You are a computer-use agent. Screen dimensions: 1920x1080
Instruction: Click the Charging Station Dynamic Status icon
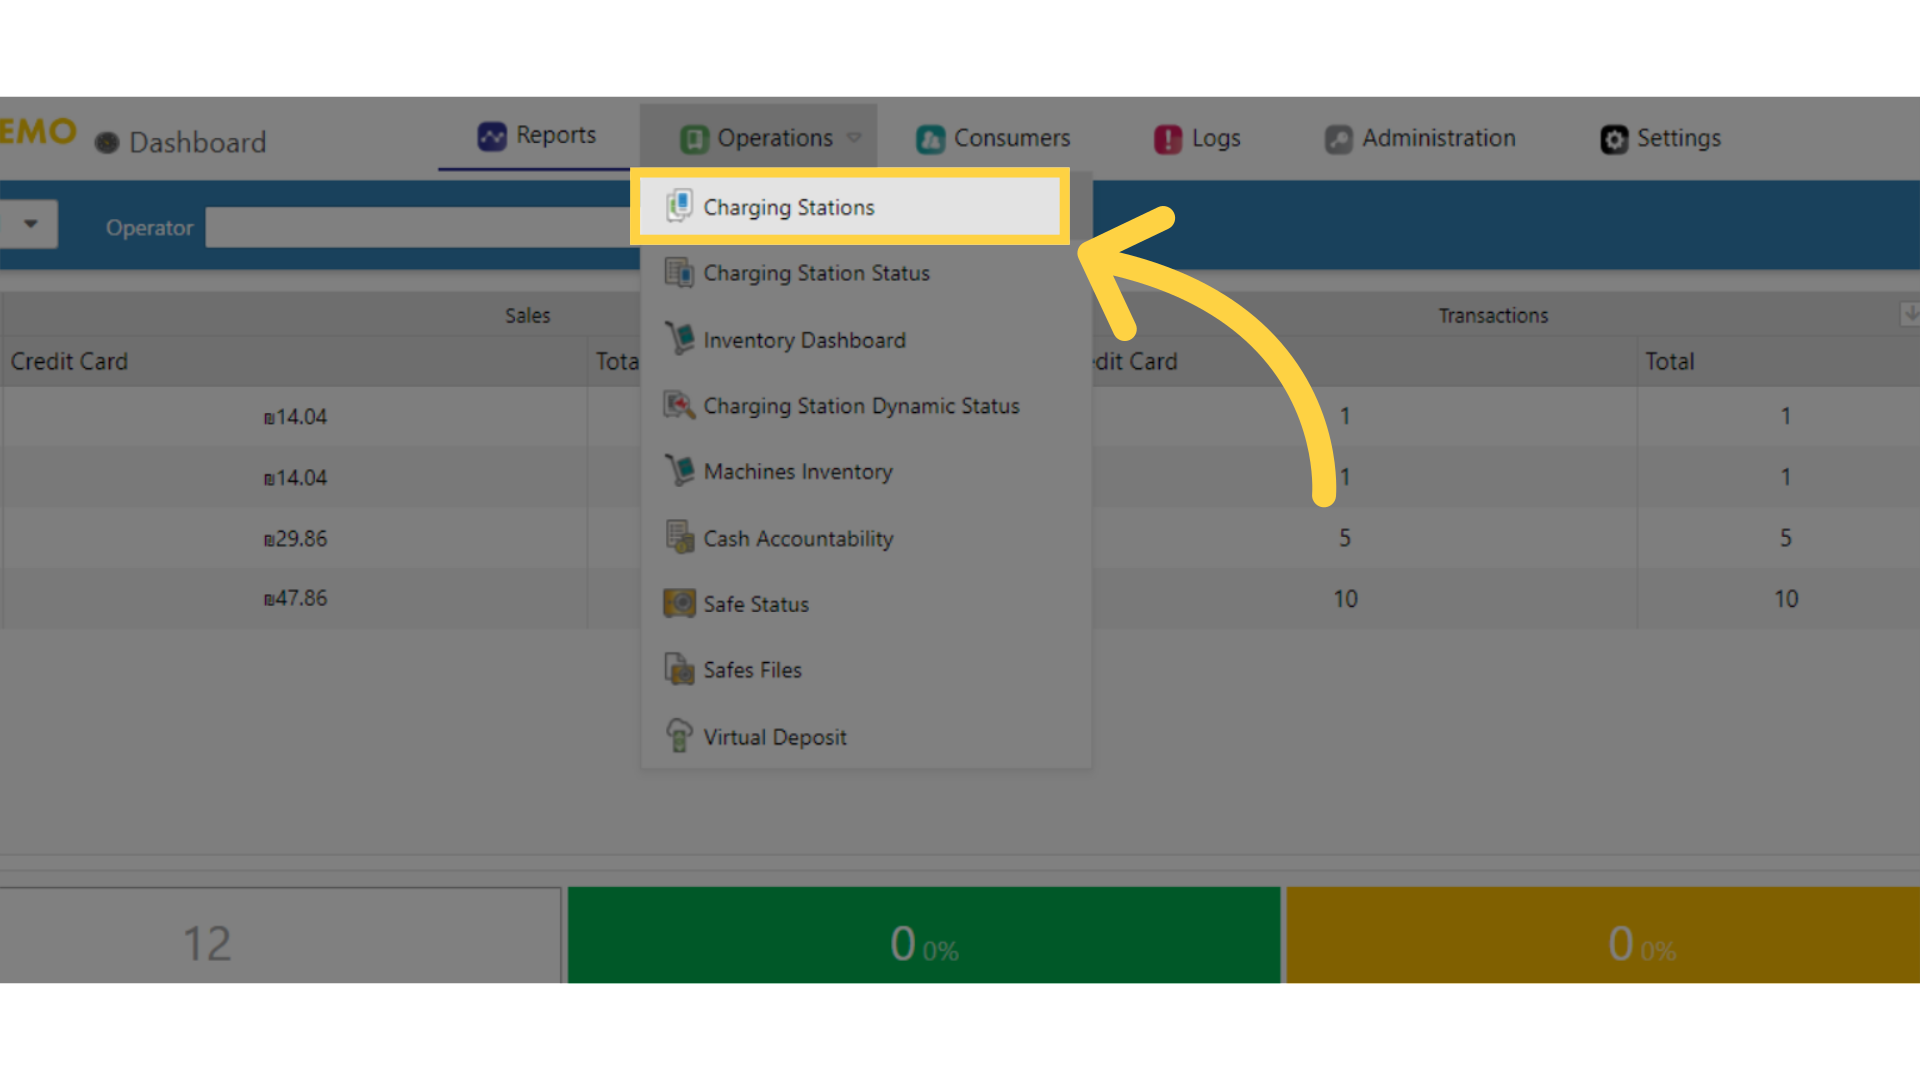click(680, 405)
